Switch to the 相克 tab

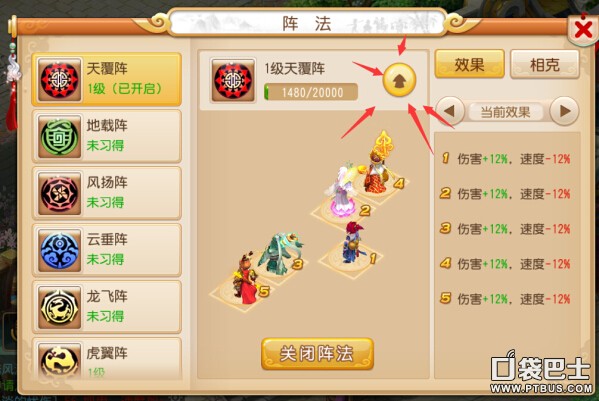pyautogui.click(x=545, y=64)
